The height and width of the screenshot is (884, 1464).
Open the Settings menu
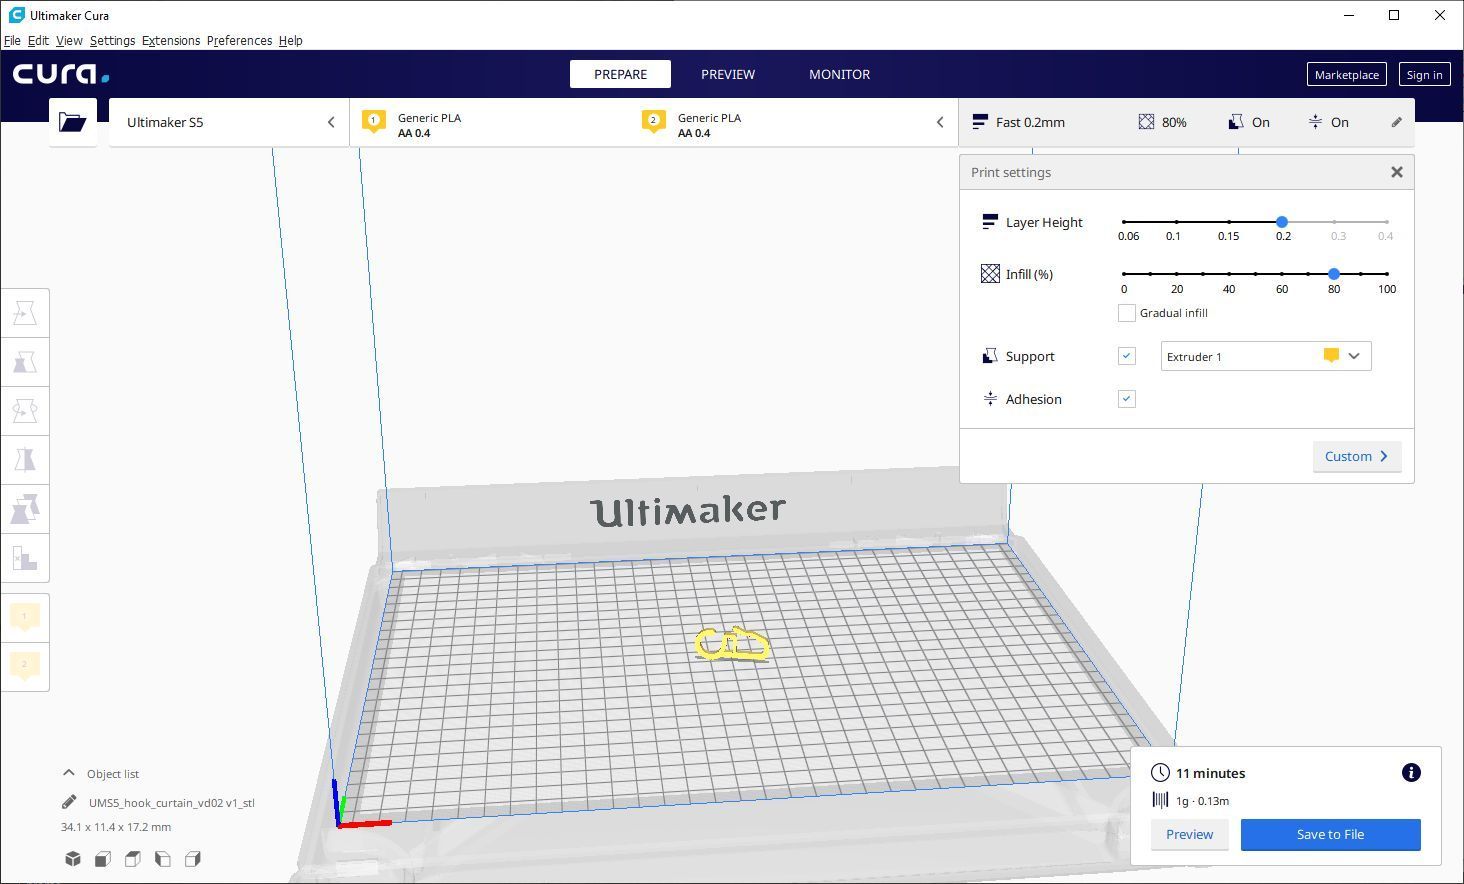(x=112, y=41)
